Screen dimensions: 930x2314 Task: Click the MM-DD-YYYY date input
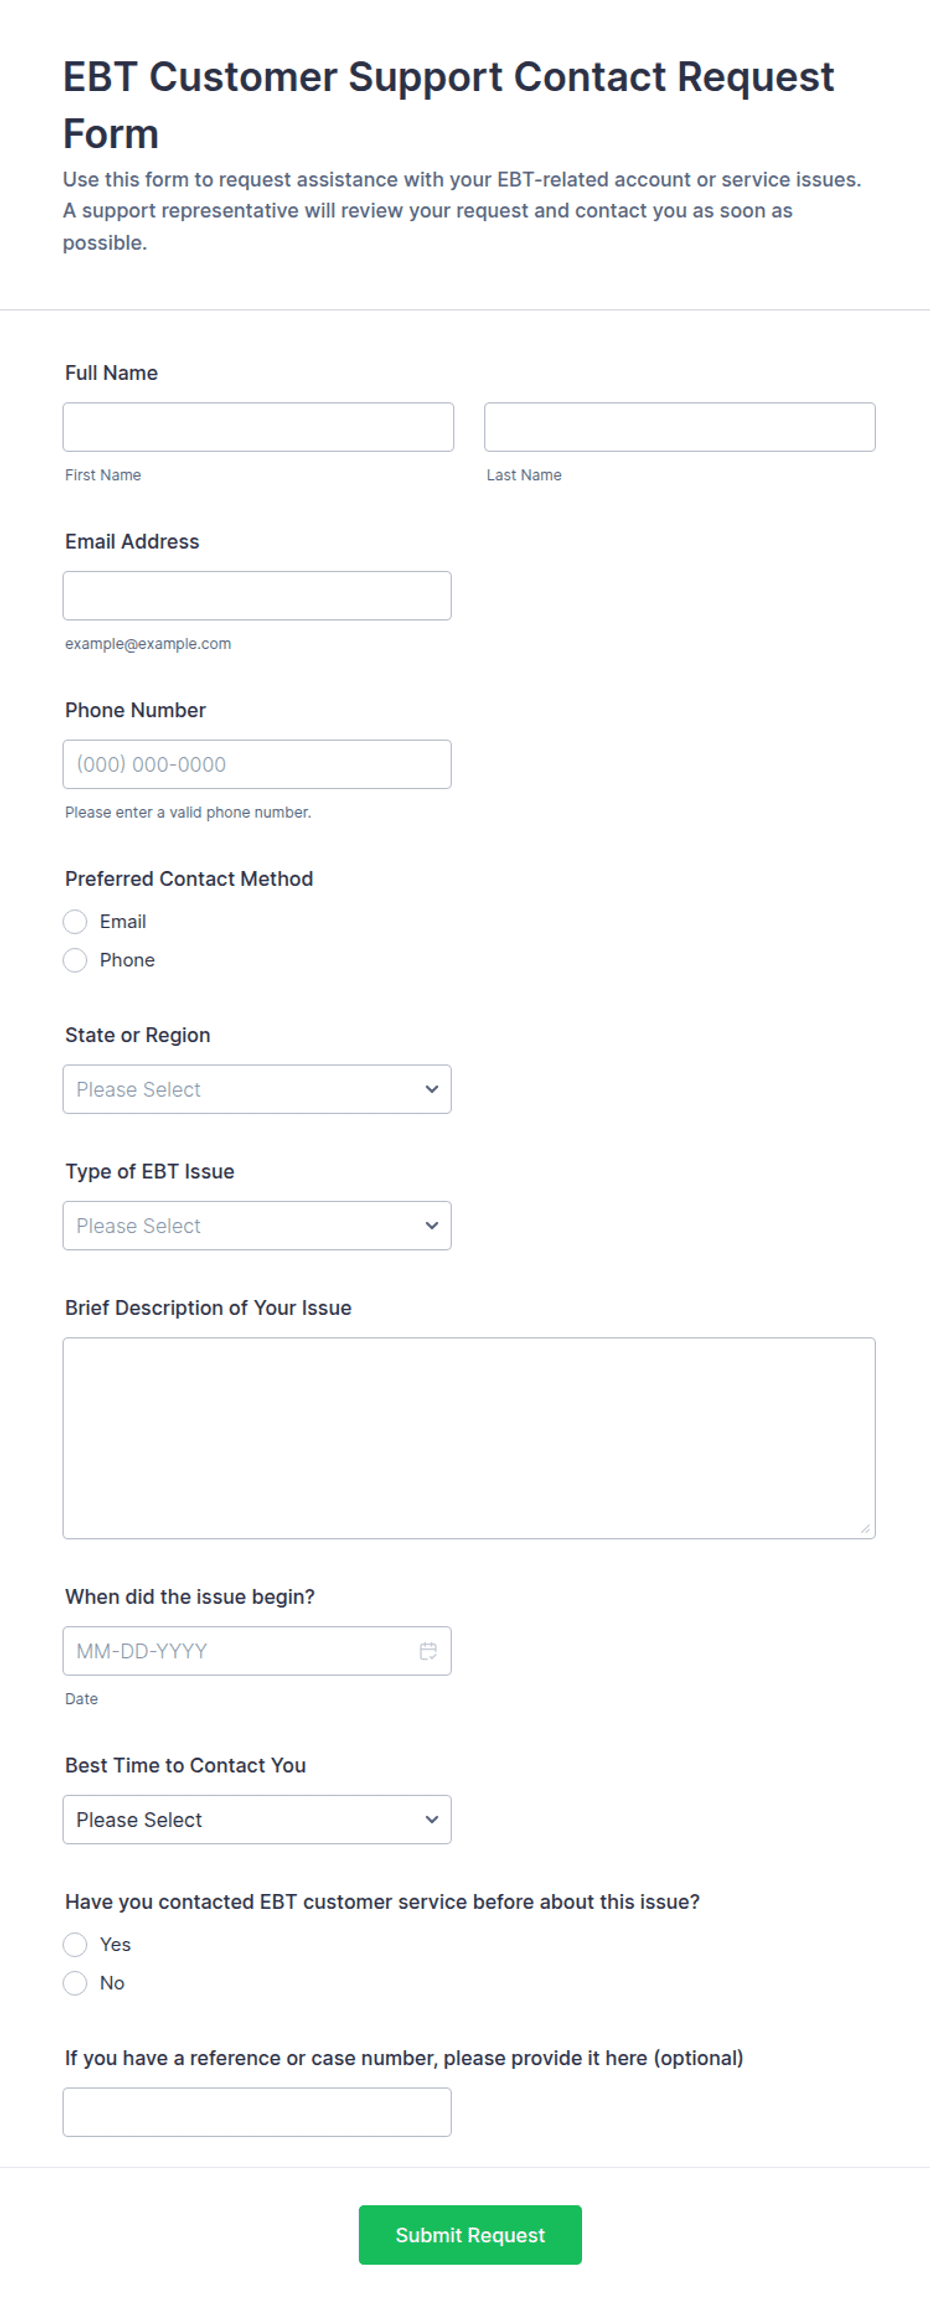[x=257, y=1651]
